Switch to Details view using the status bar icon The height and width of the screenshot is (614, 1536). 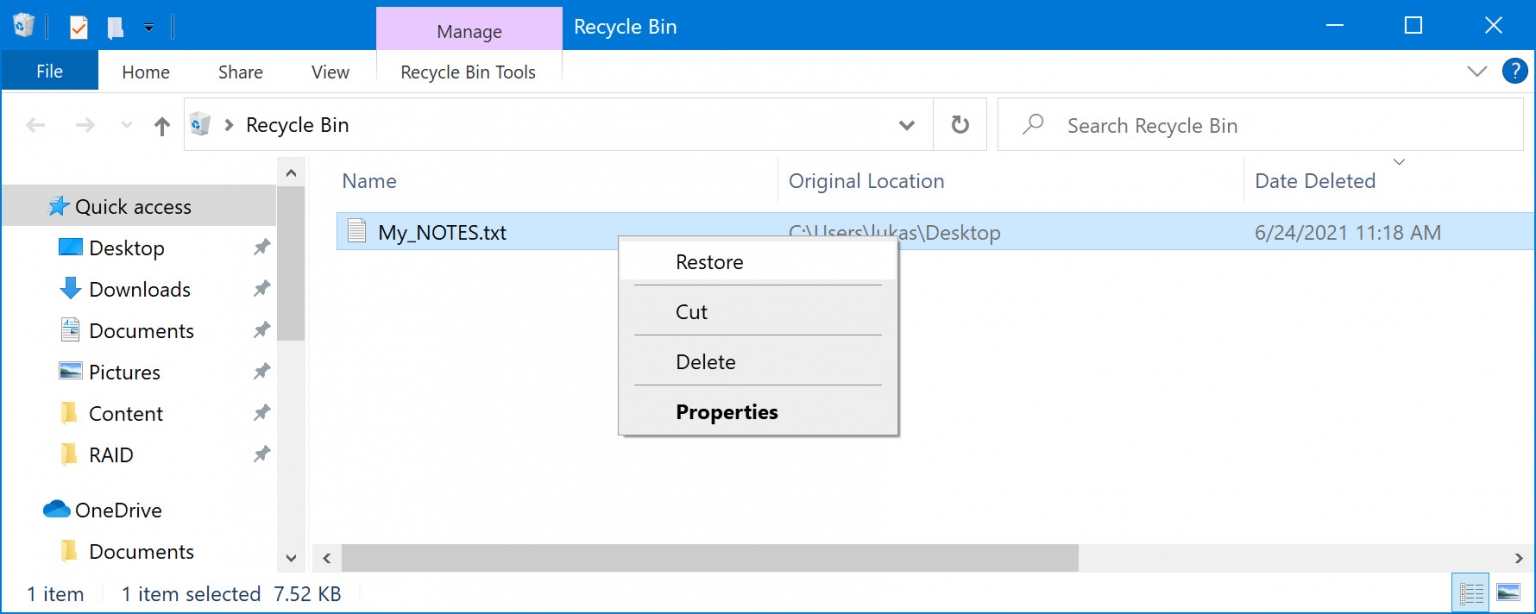click(1470, 591)
